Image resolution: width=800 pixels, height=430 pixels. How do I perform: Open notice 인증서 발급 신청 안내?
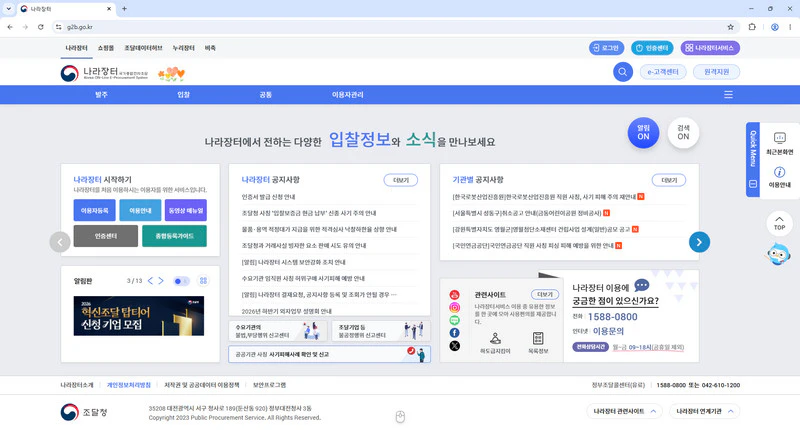pos(268,197)
